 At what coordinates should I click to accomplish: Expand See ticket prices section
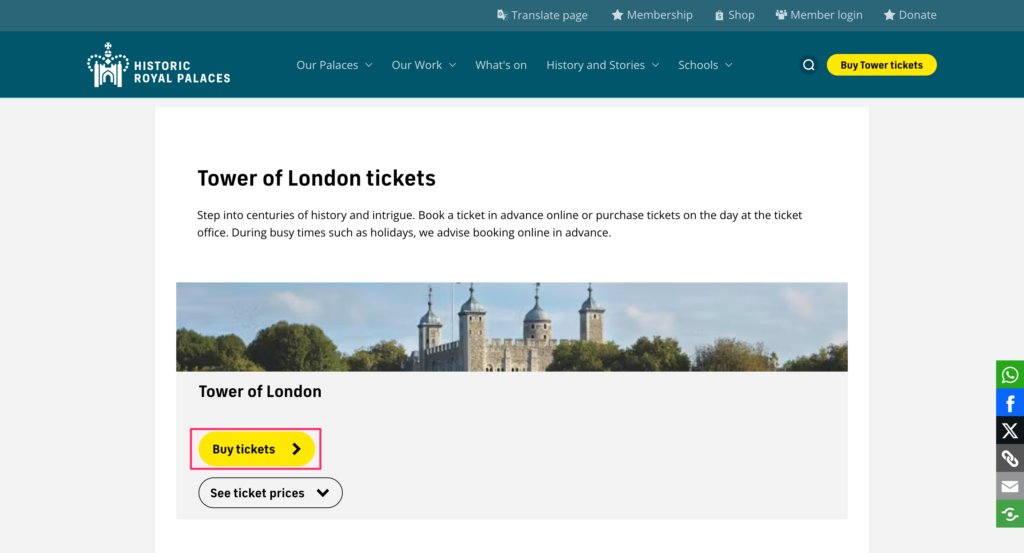(x=270, y=493)
